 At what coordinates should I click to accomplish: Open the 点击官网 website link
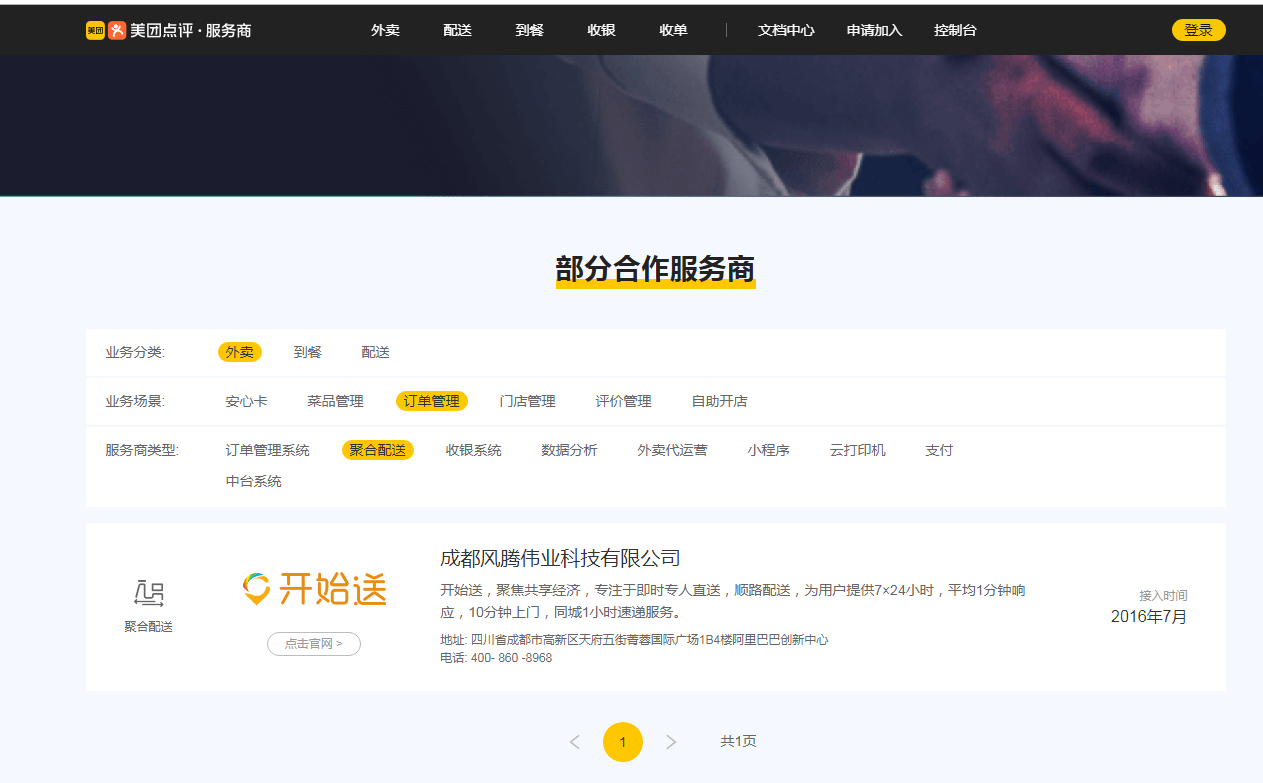(x=313, y=643)
